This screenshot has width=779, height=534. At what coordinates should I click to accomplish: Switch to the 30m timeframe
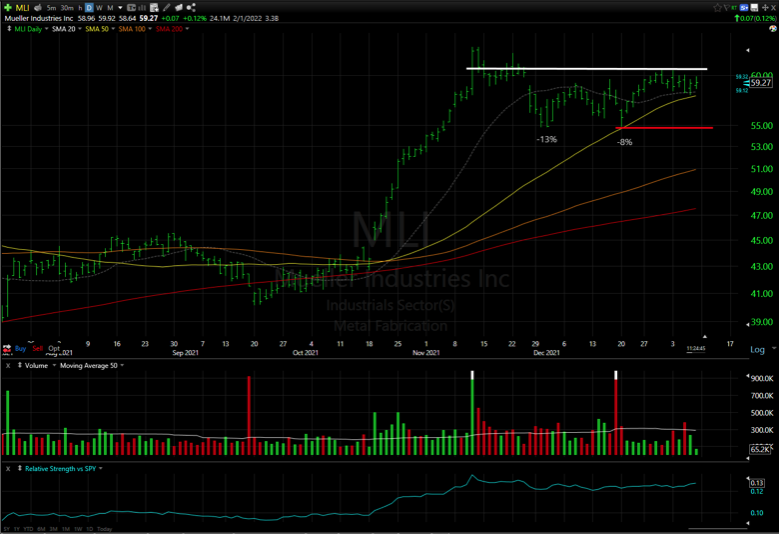[x=67, y=8]
